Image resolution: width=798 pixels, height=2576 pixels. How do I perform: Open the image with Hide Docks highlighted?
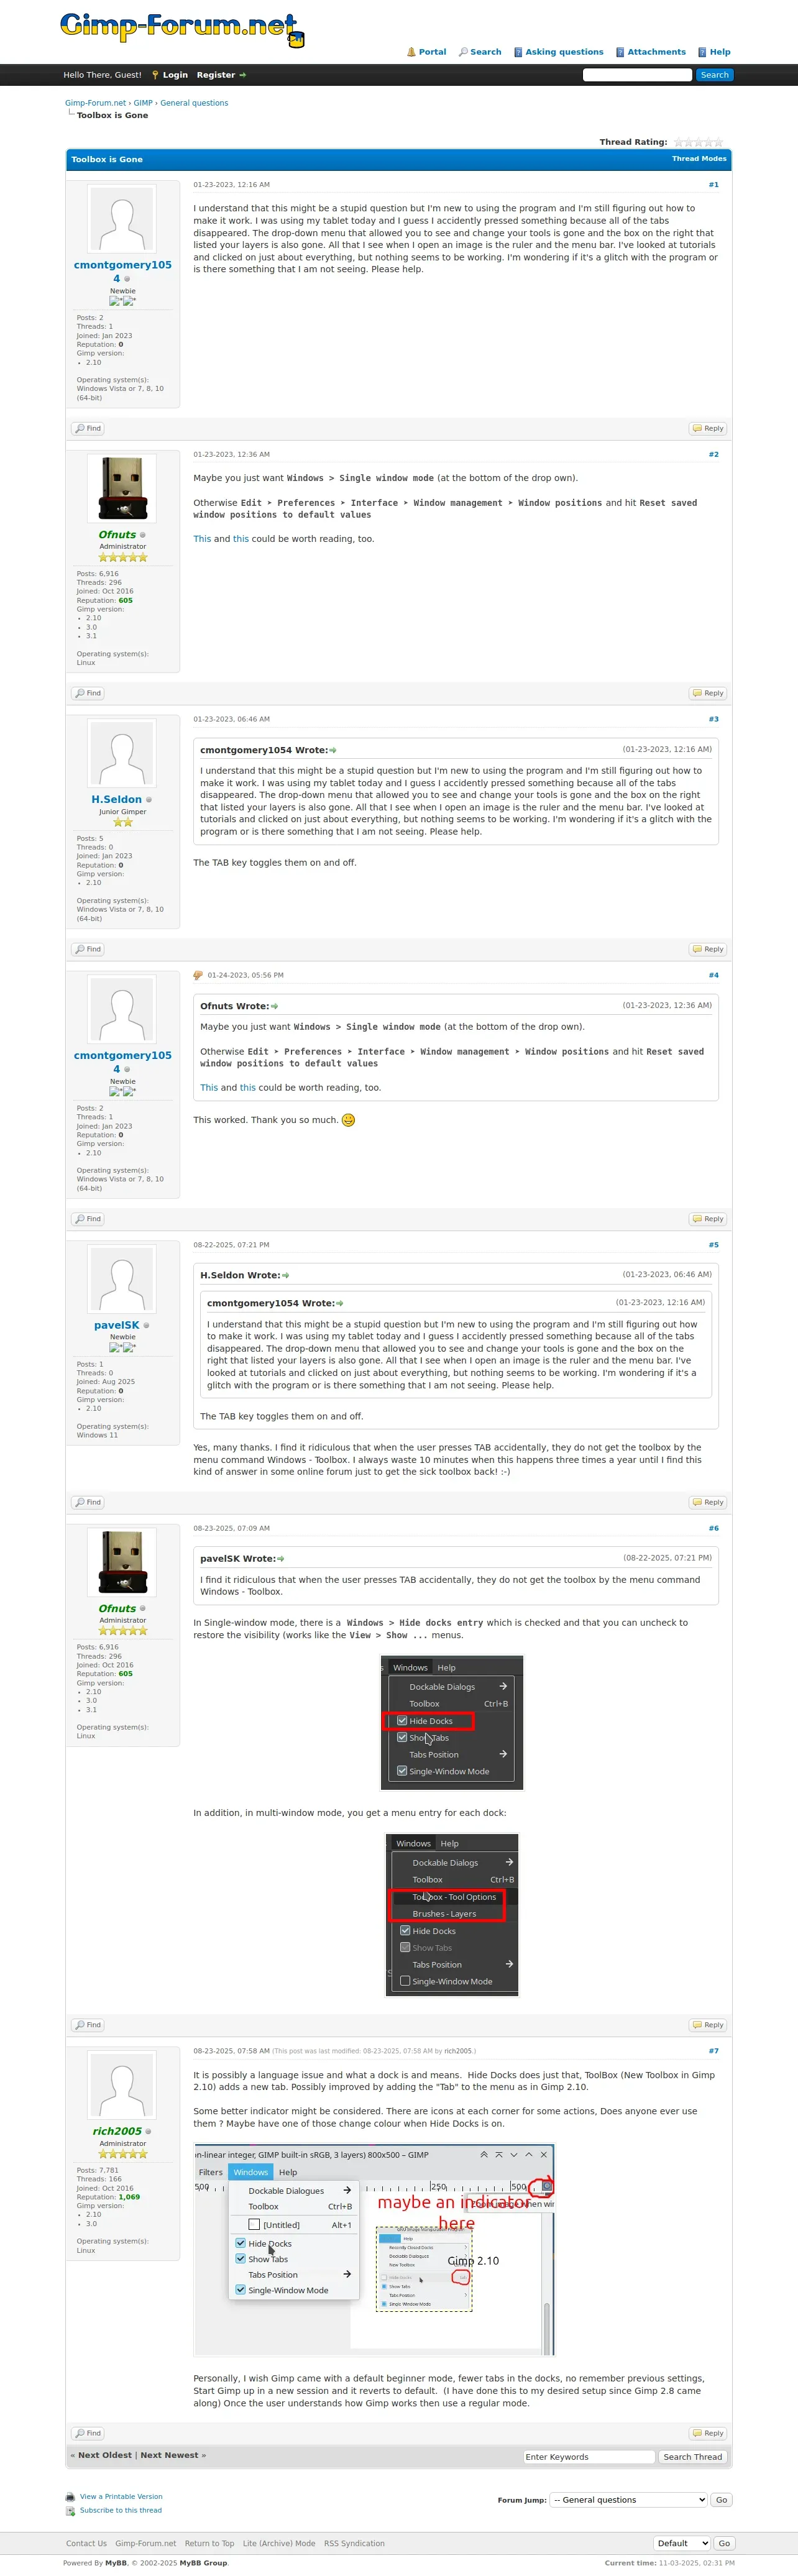coord(452,1723)
